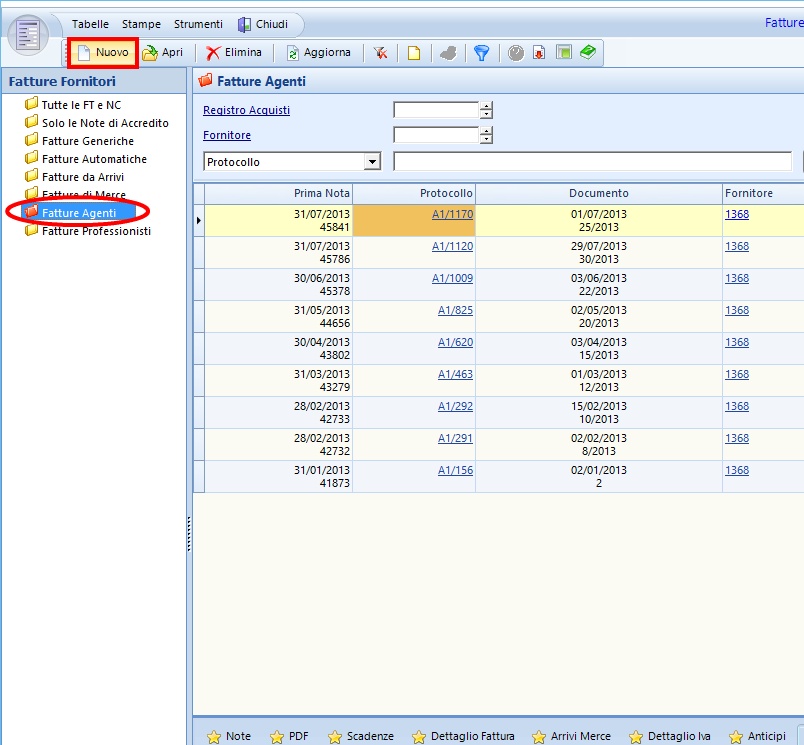
Task: Open the Strumenti menu
Action: 198,24
